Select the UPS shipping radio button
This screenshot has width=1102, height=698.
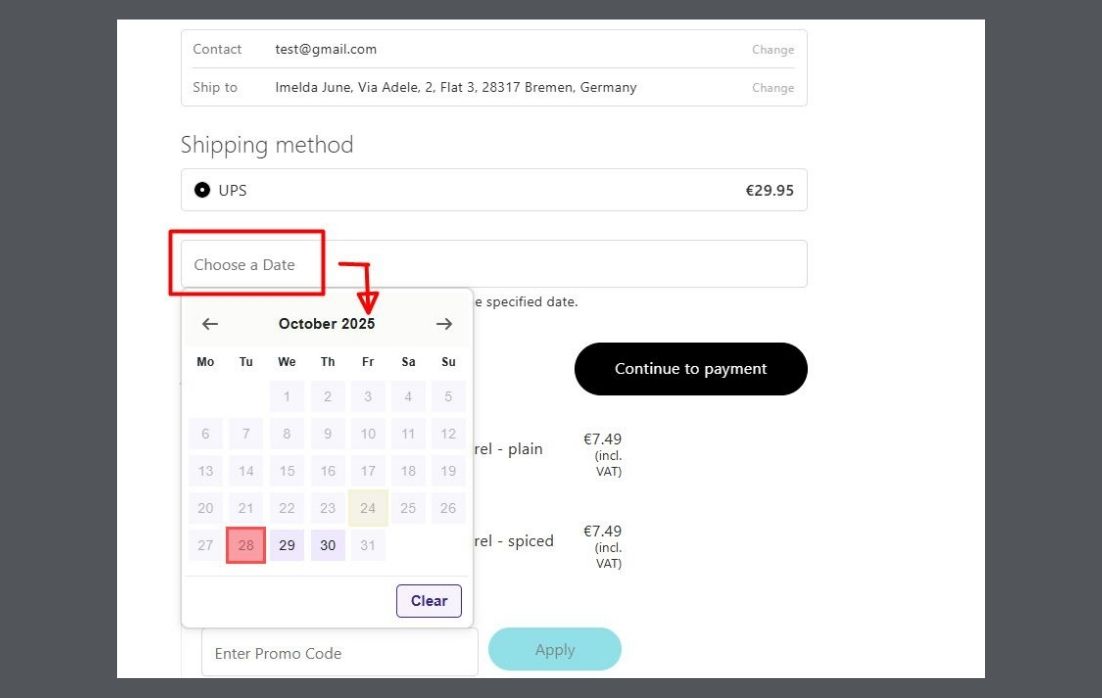point(202,190)
